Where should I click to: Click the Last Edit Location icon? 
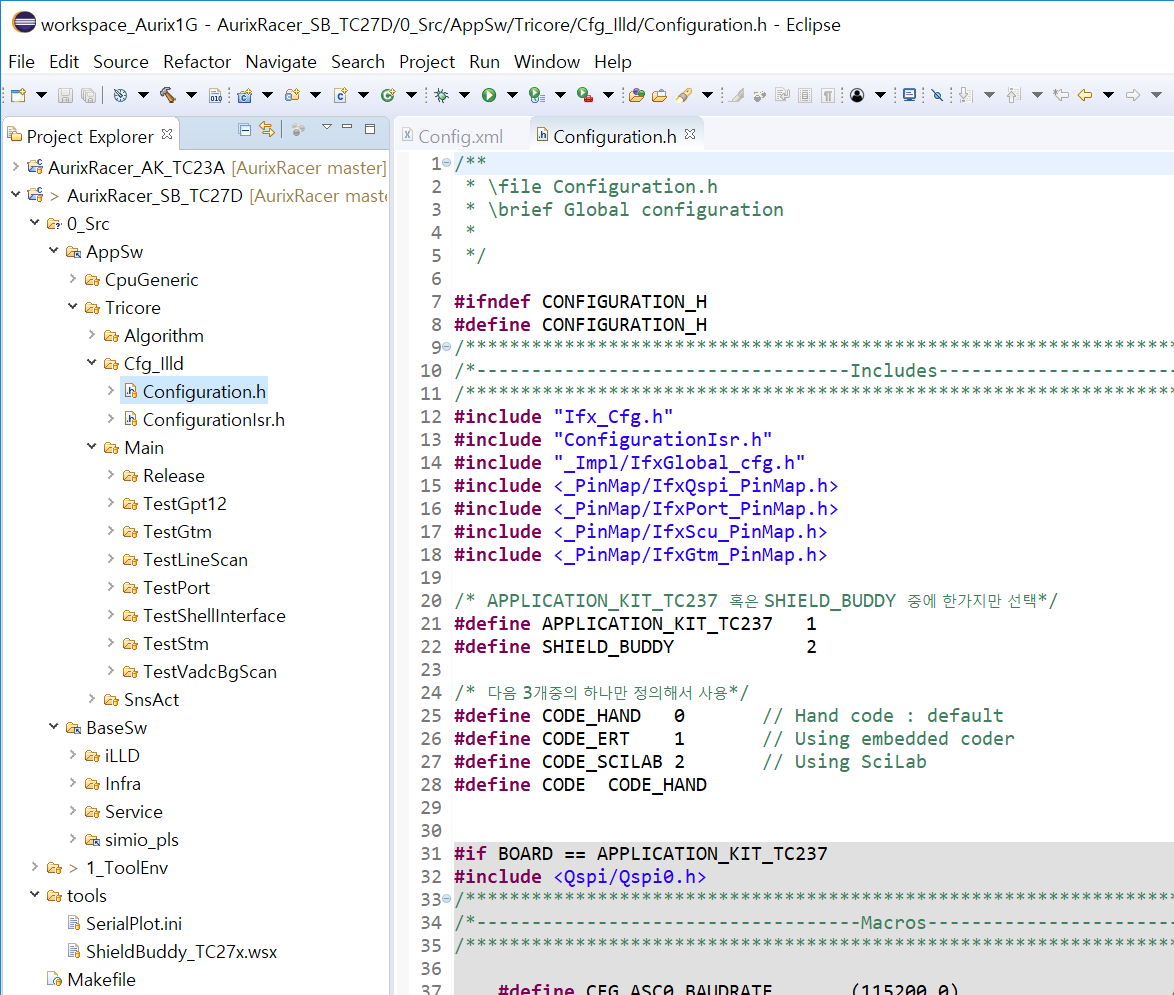pyautogui.click(x=1061, y=95)
